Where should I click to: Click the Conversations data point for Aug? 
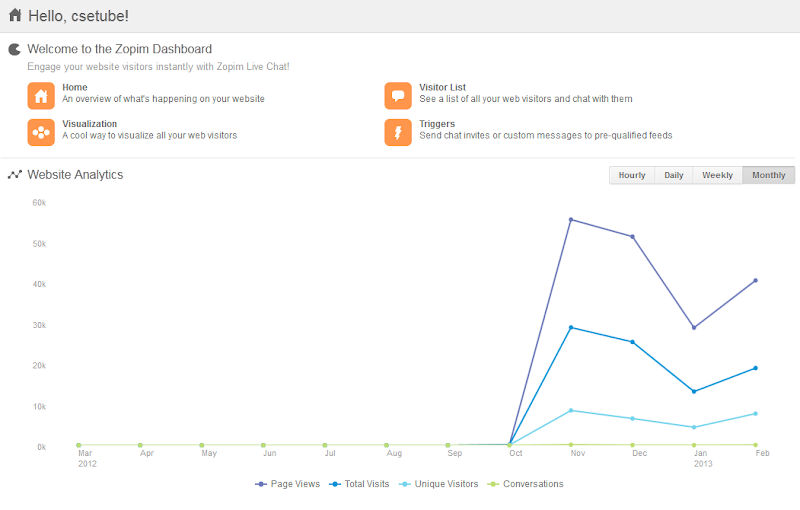tap(386, 445)
